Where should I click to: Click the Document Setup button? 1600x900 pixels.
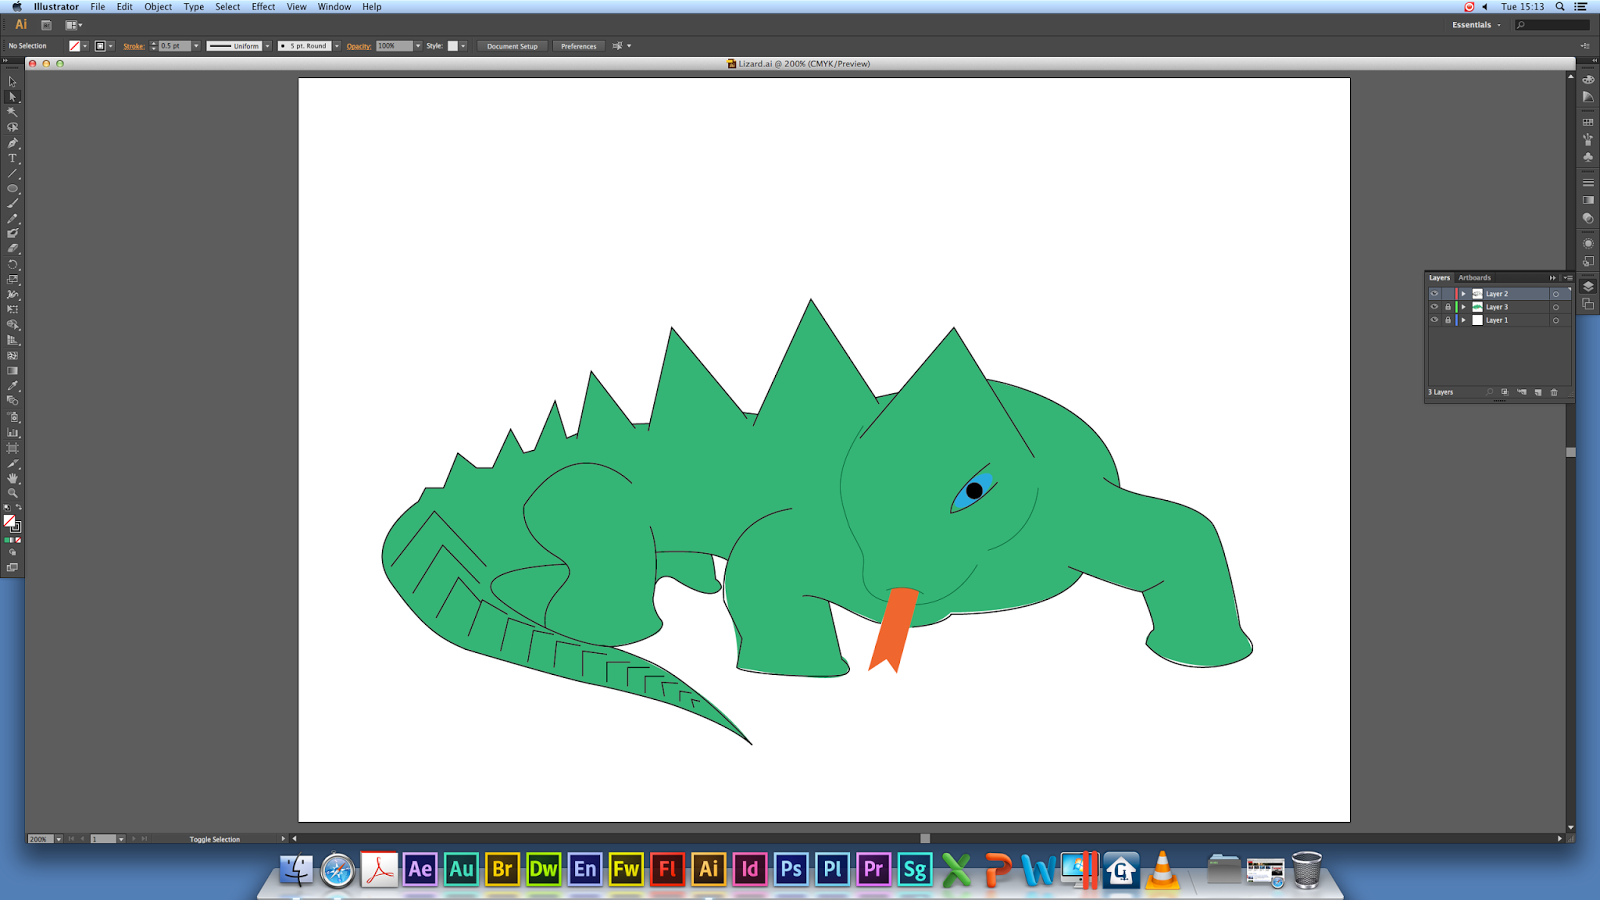click(512, 46)
